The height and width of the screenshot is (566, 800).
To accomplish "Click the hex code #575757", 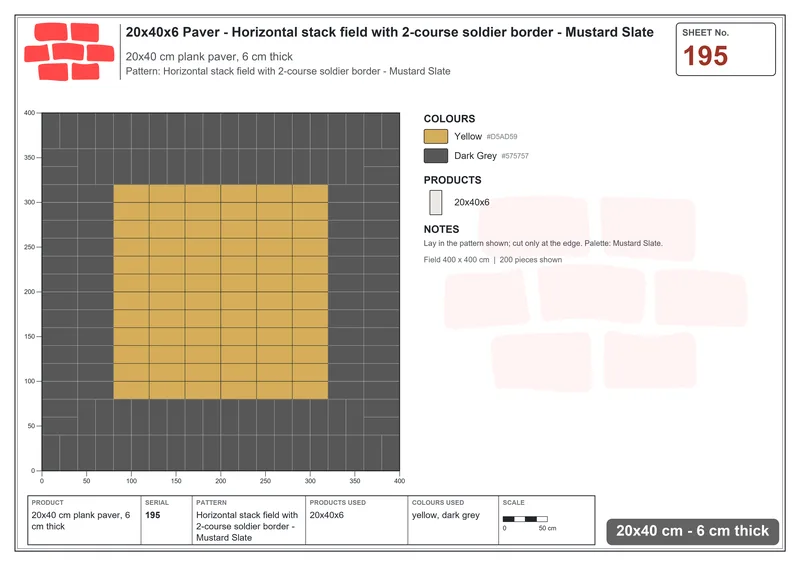I will point(515,156).
